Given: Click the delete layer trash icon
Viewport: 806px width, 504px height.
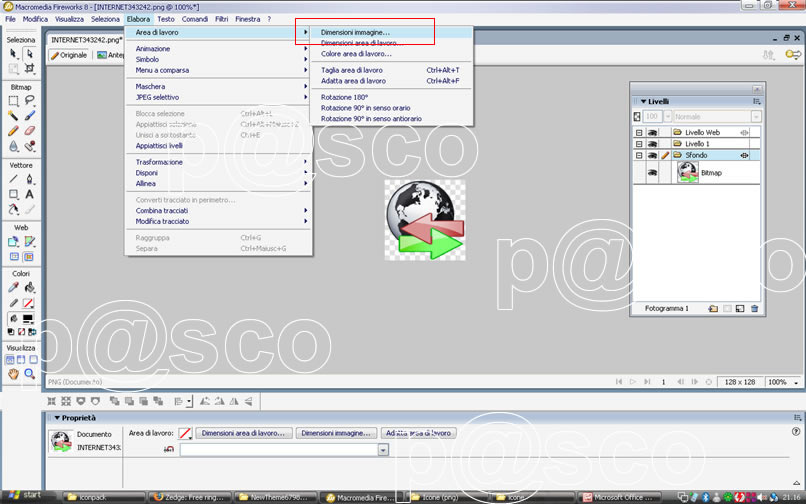Looking at the screenshot, I should (754, 309).
